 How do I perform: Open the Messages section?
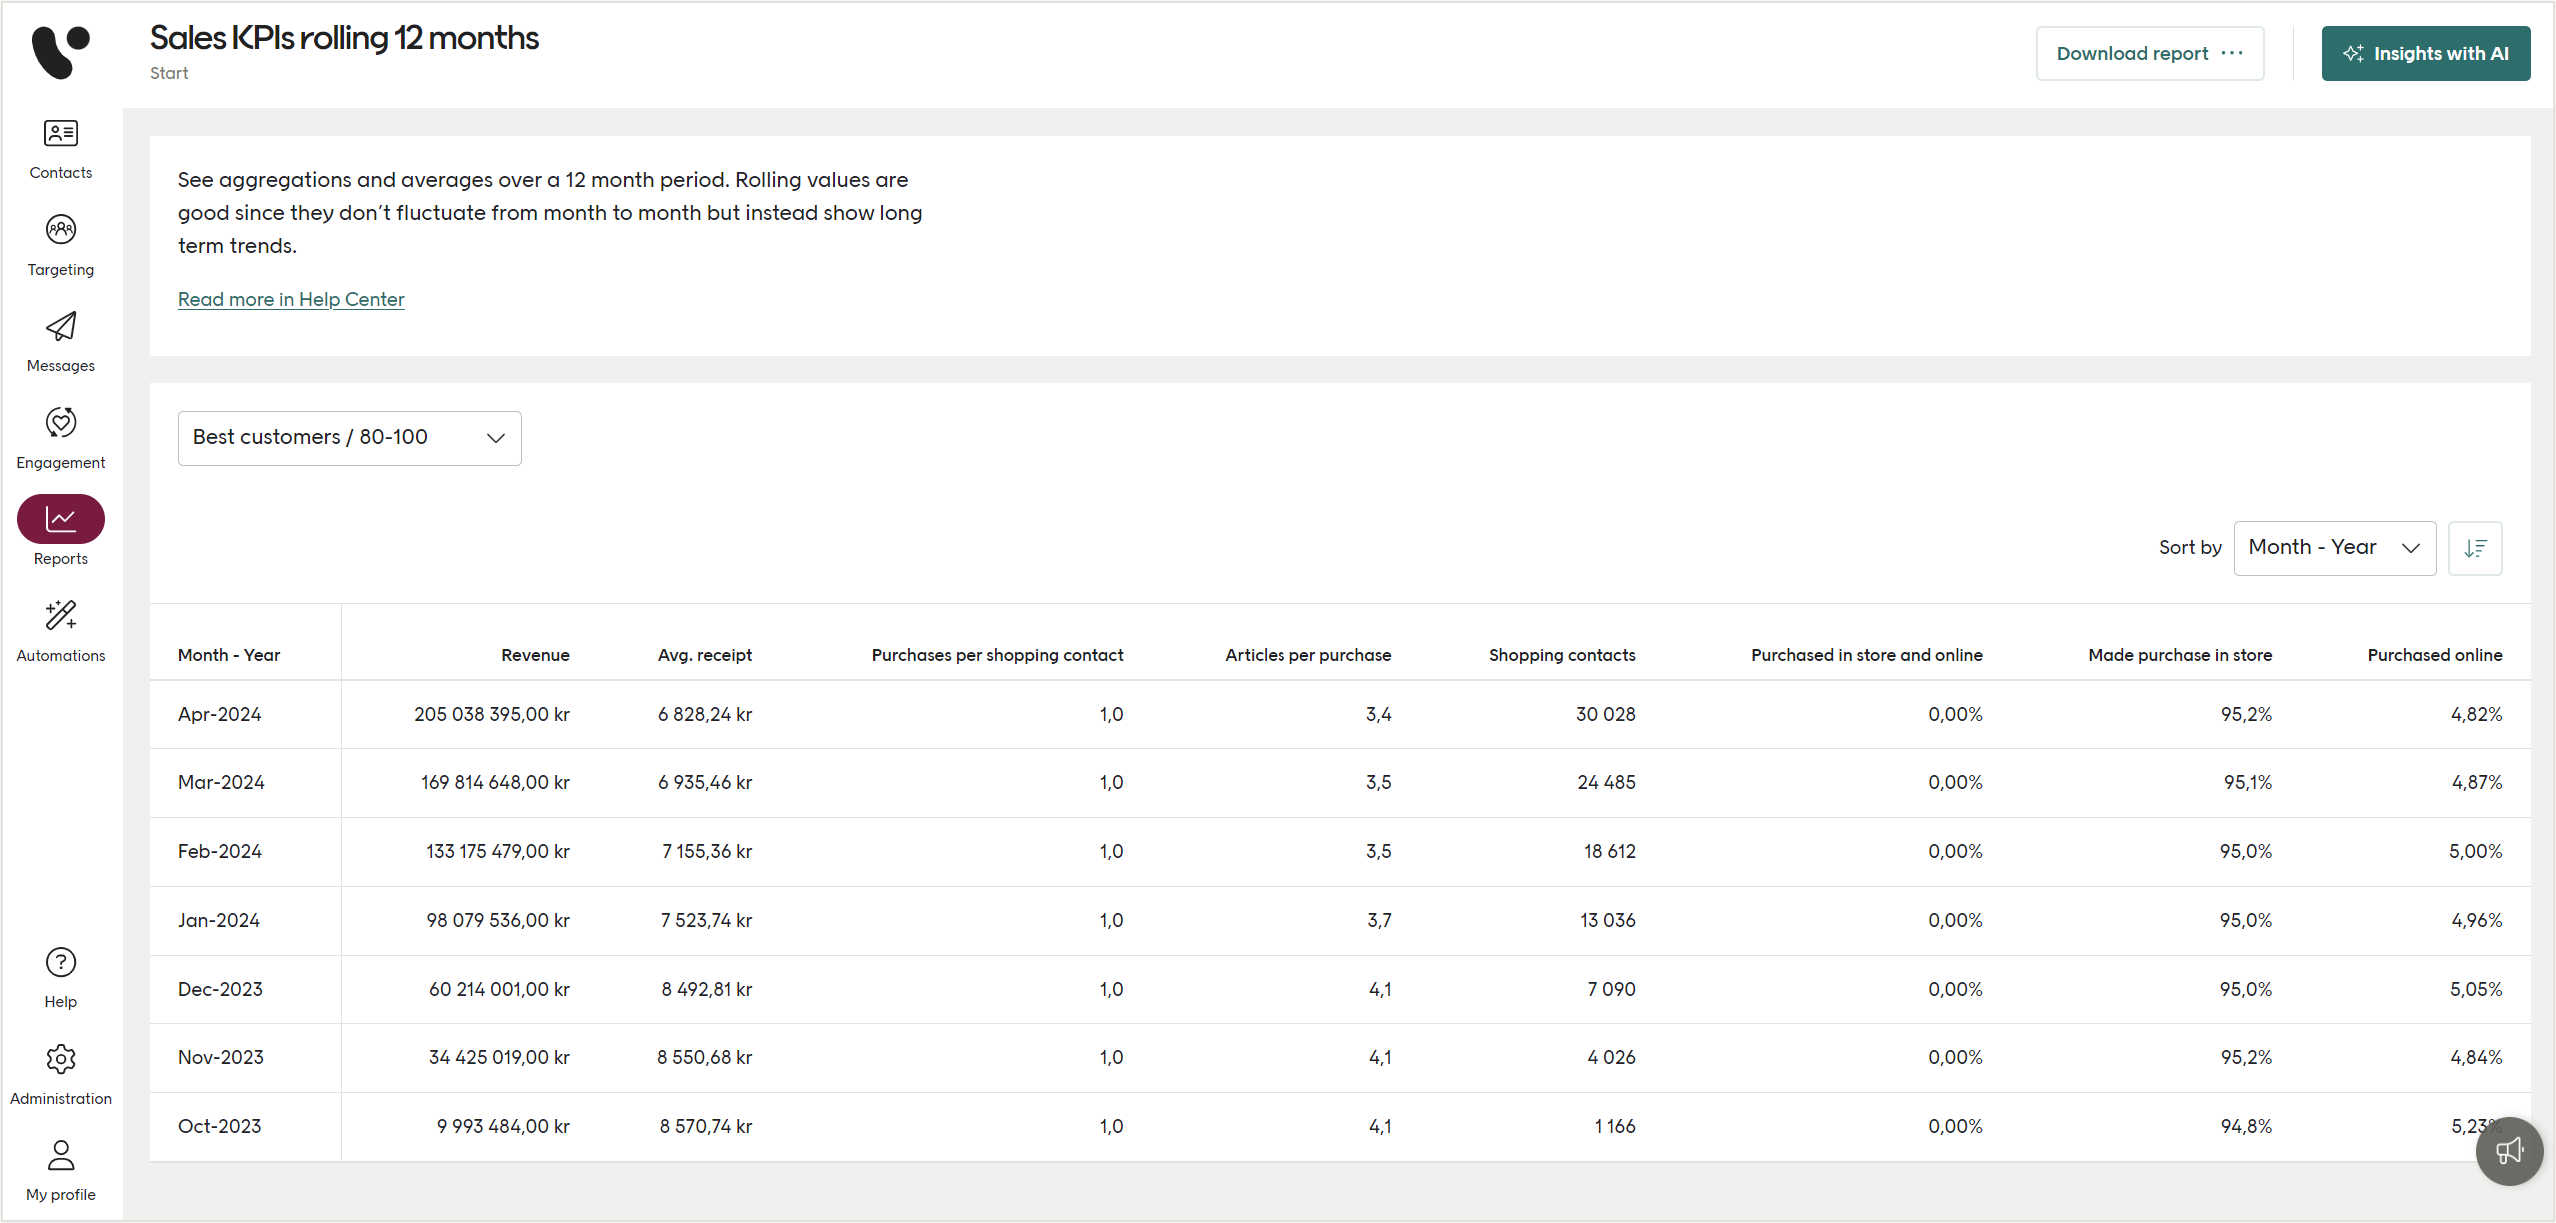(60, 340)
